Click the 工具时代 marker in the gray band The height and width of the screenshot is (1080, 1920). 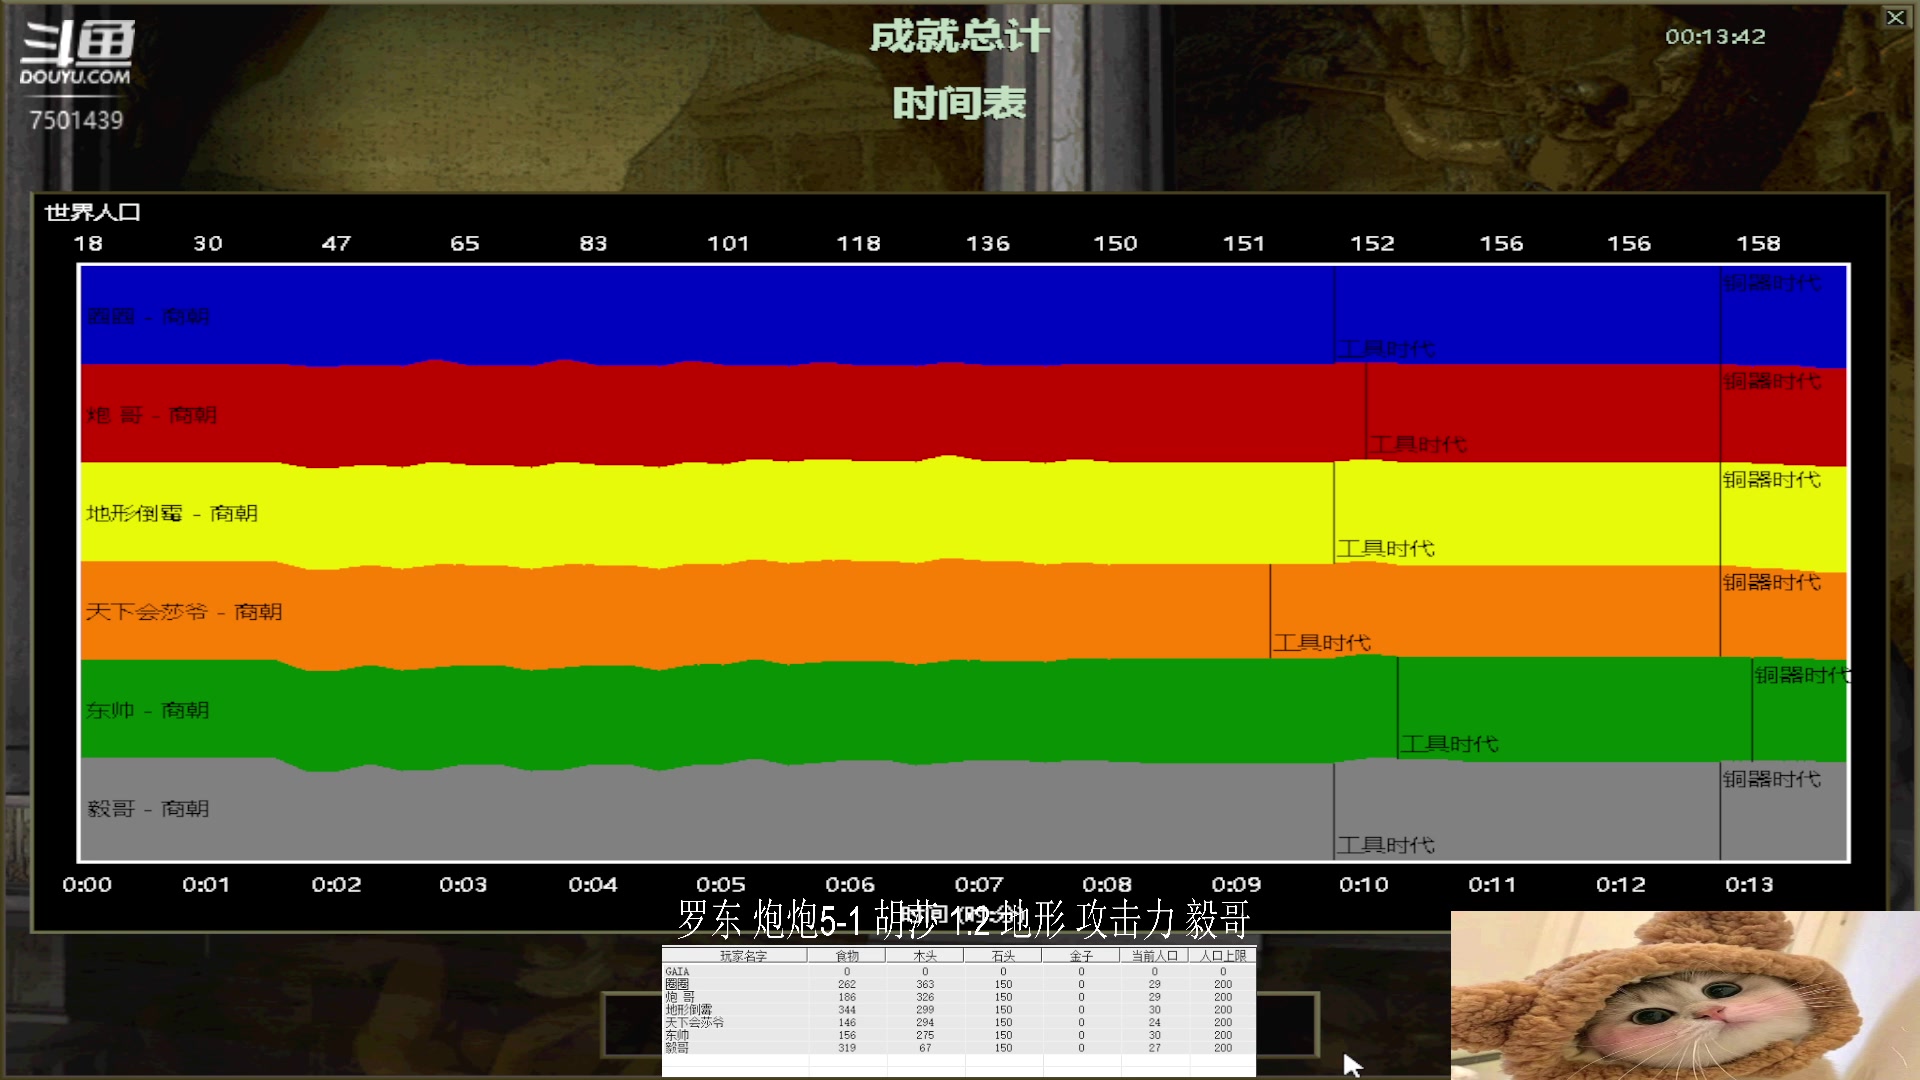[1387, 845]
